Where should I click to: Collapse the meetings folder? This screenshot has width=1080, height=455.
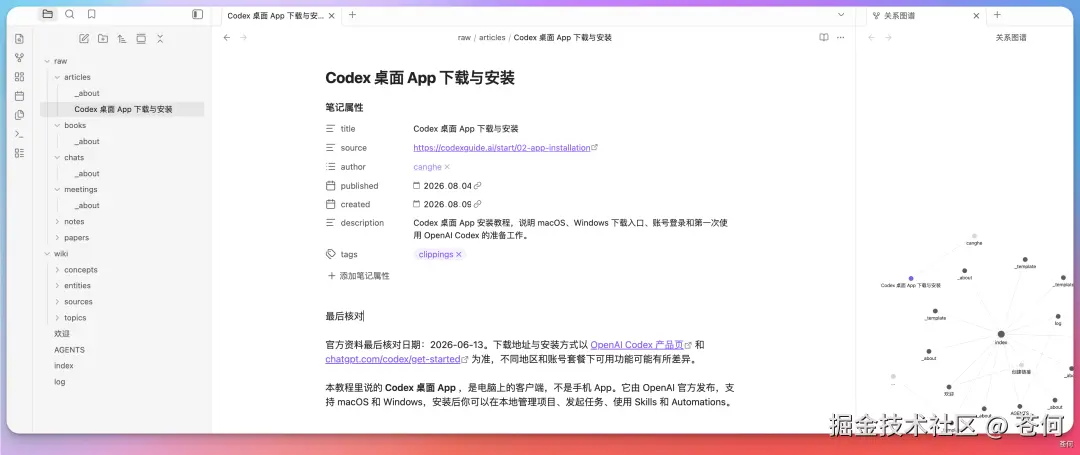pyautogui.click(x=57, y=189)
